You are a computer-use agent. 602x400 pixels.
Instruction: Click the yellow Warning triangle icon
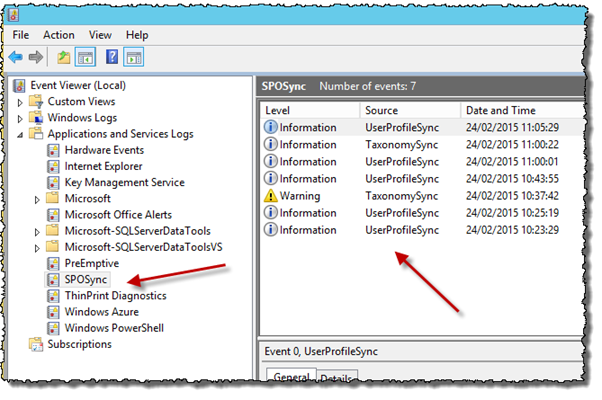click(271, 196)
